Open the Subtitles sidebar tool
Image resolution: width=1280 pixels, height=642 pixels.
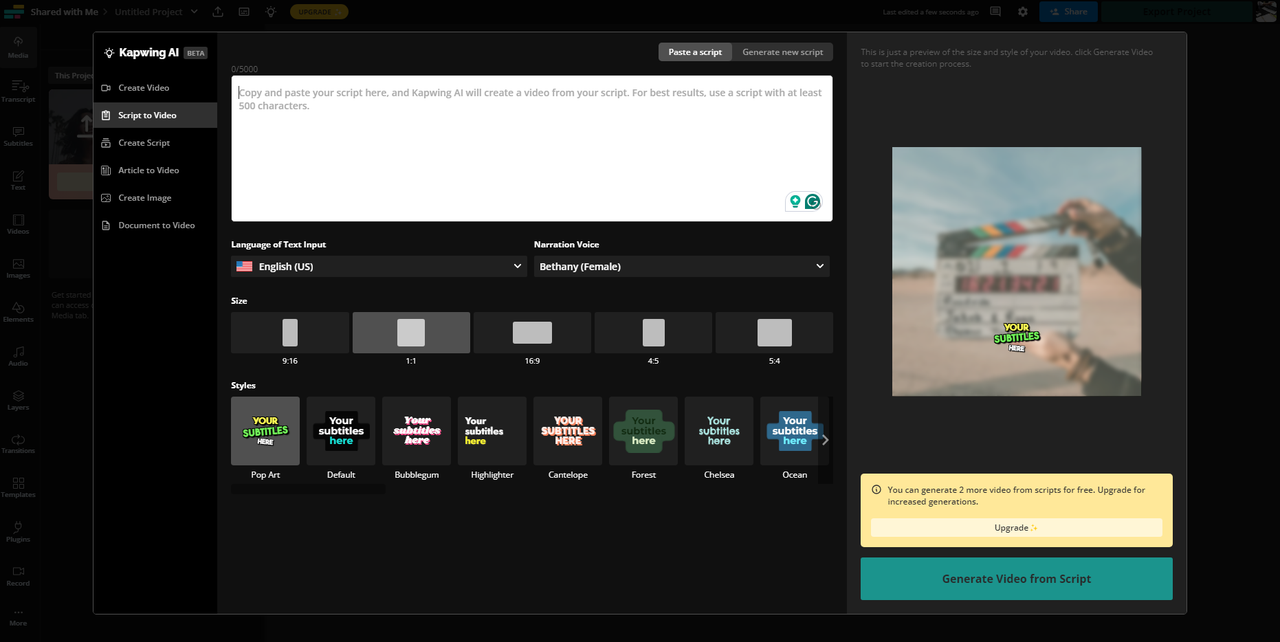[18, 135]
